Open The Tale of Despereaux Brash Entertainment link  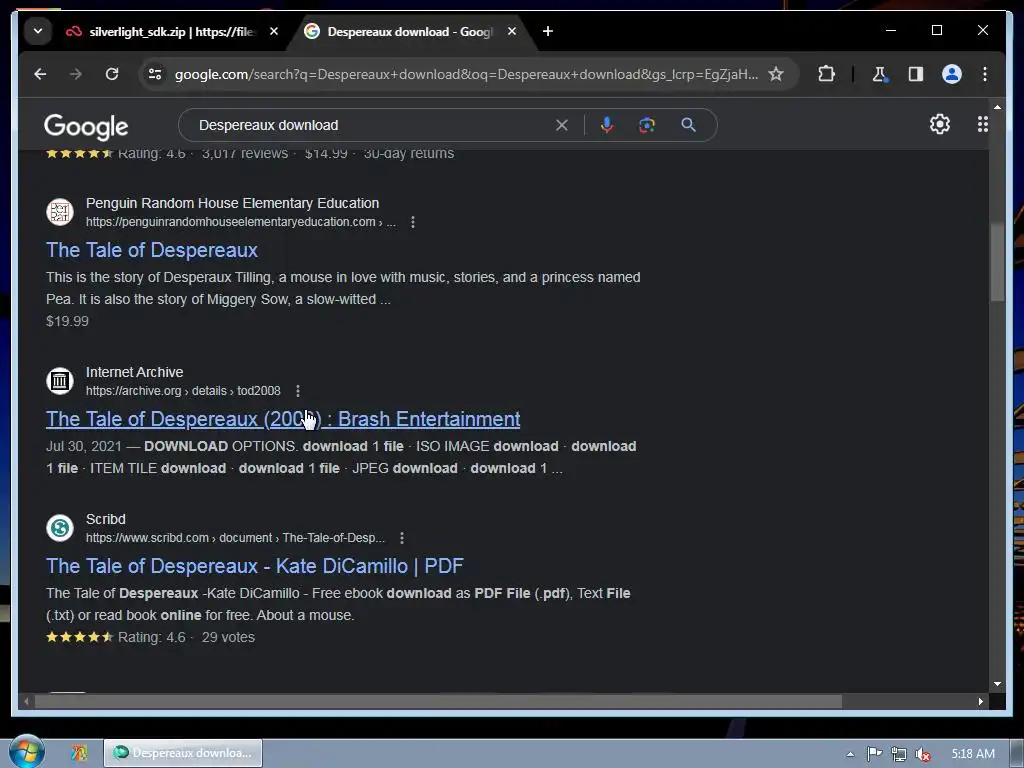coord(283,419)
